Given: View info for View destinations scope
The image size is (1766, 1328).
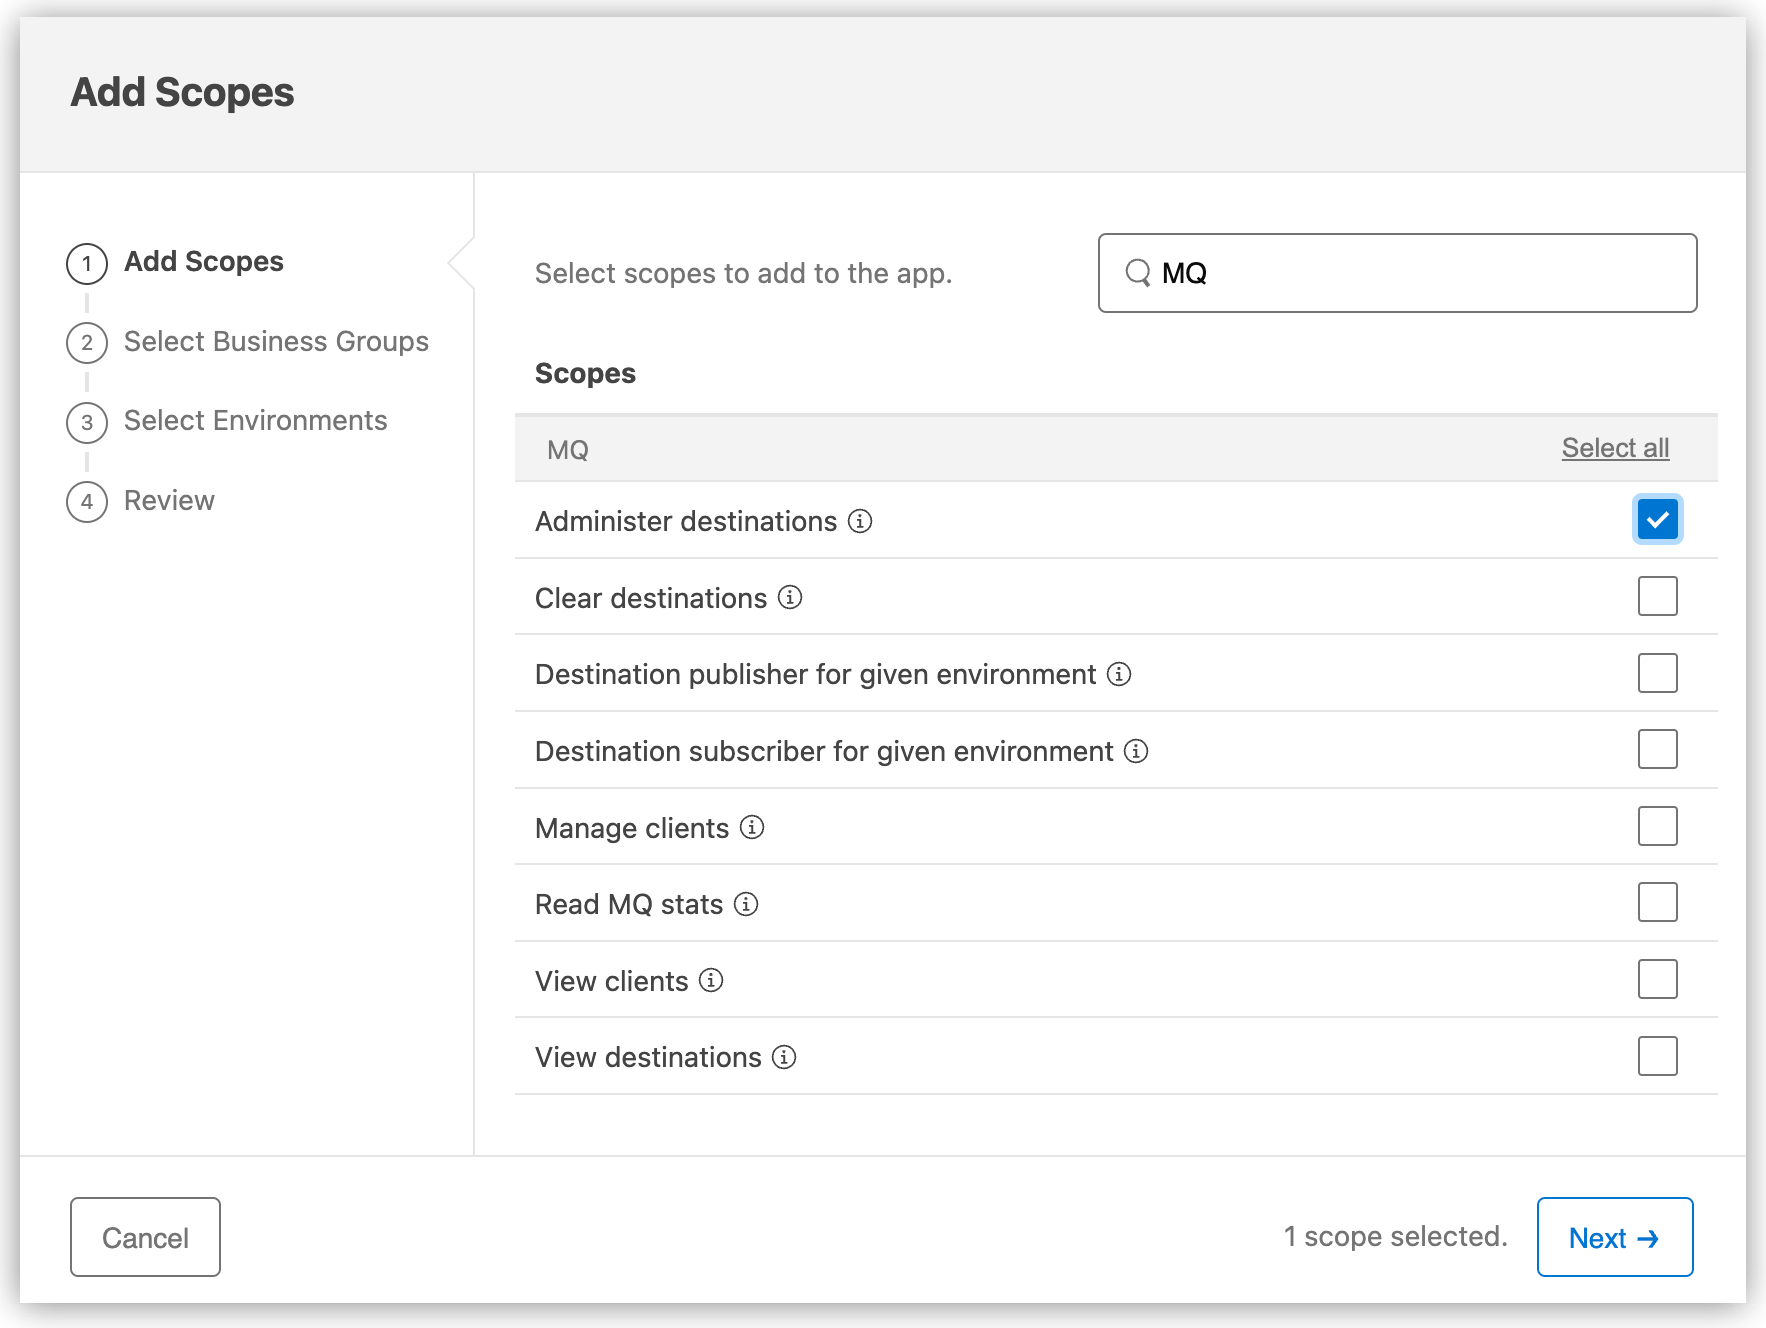Looking at the screenshot, I should click(784, 1057).
